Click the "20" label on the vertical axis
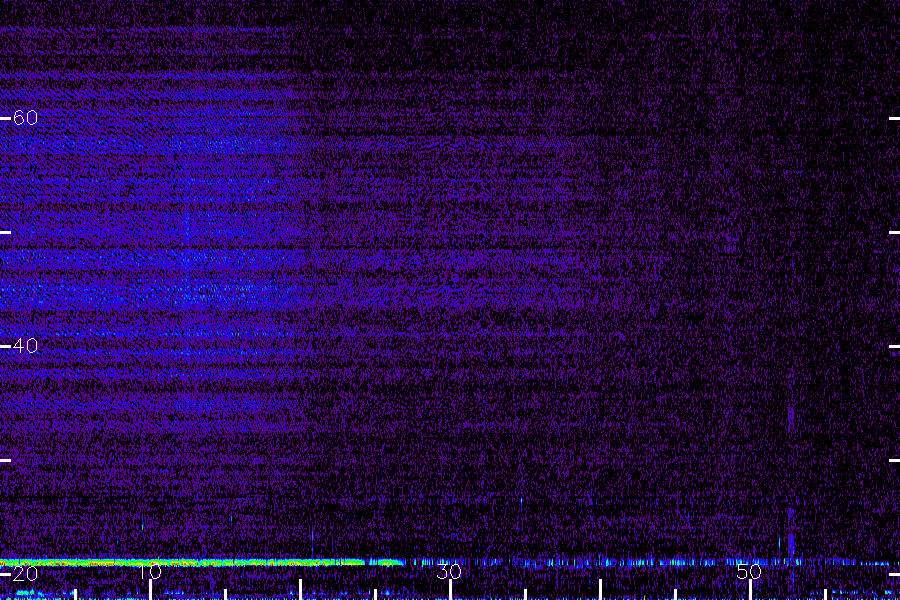 pos(25,573)
